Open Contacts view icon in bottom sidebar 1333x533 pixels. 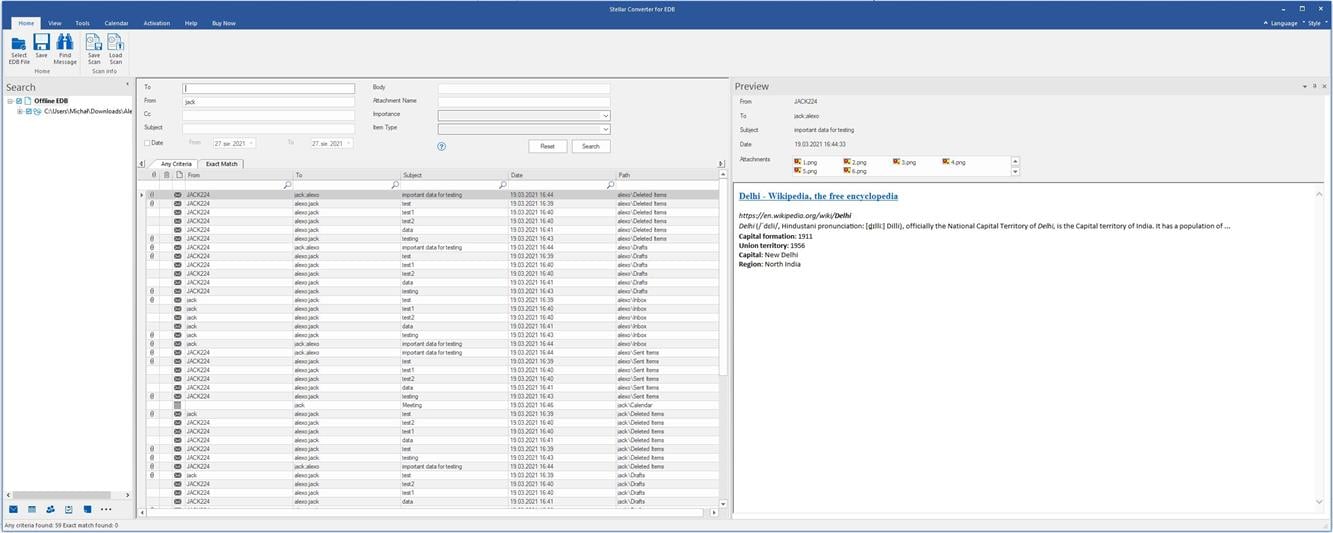click(50, 509)
